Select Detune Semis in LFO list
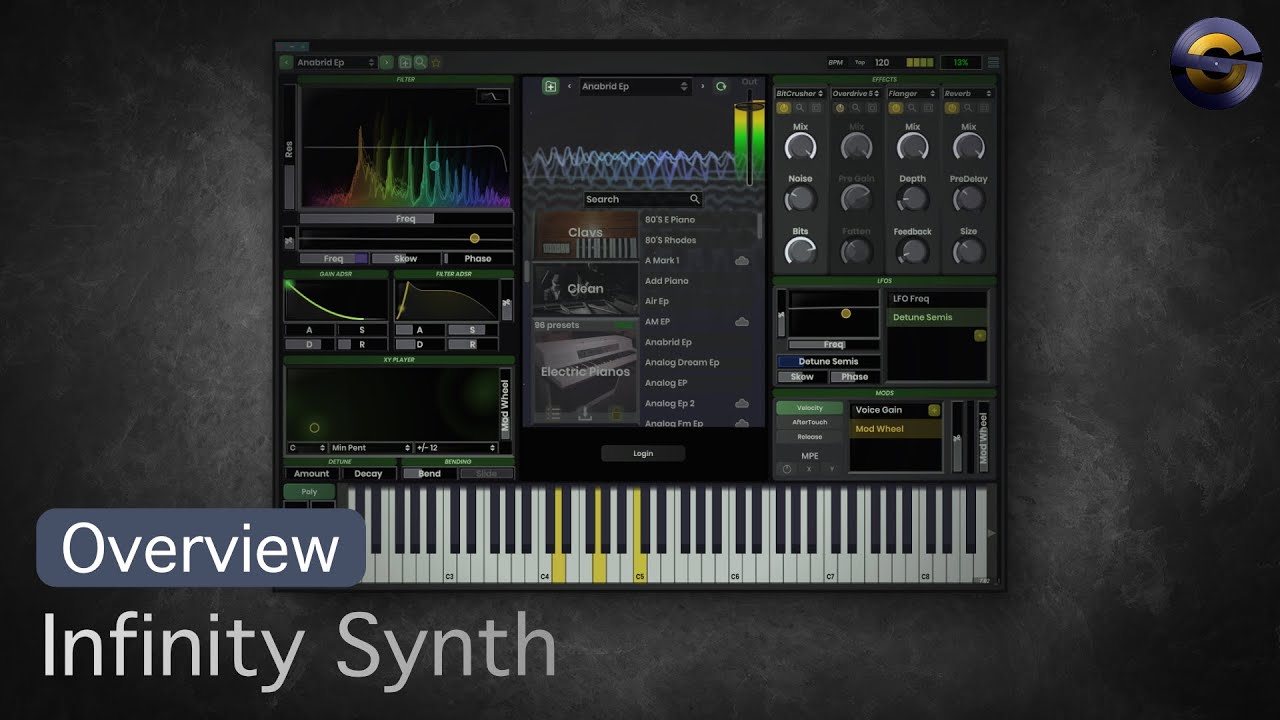1280x720 pixels. 937,317
